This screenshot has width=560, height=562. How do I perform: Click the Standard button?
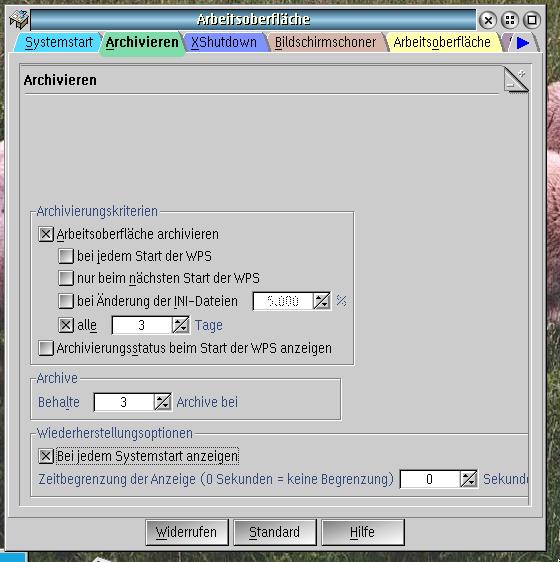click(275, 532)
